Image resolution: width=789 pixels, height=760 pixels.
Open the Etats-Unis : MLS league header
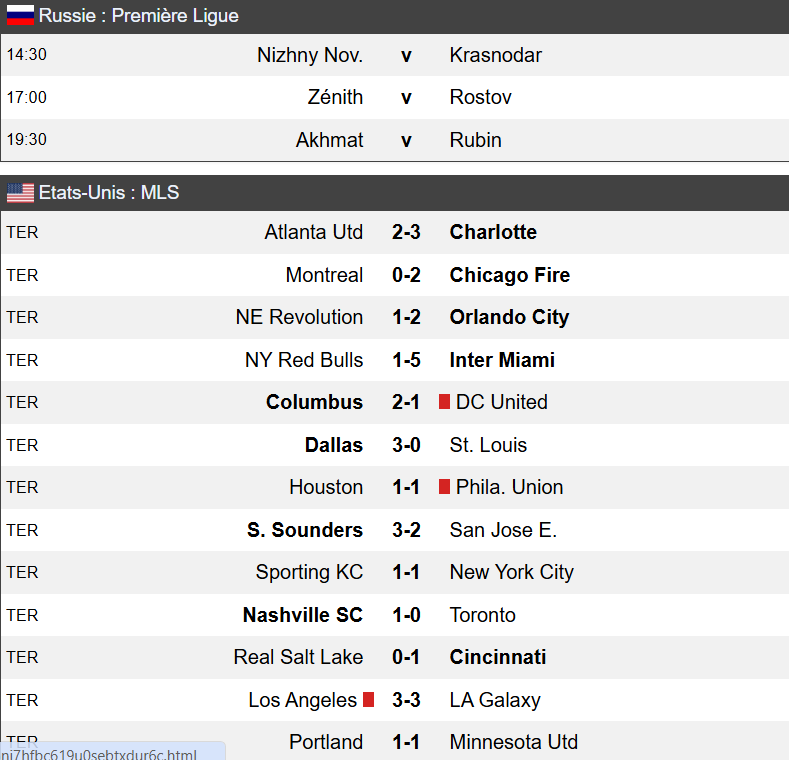[109, 193]
